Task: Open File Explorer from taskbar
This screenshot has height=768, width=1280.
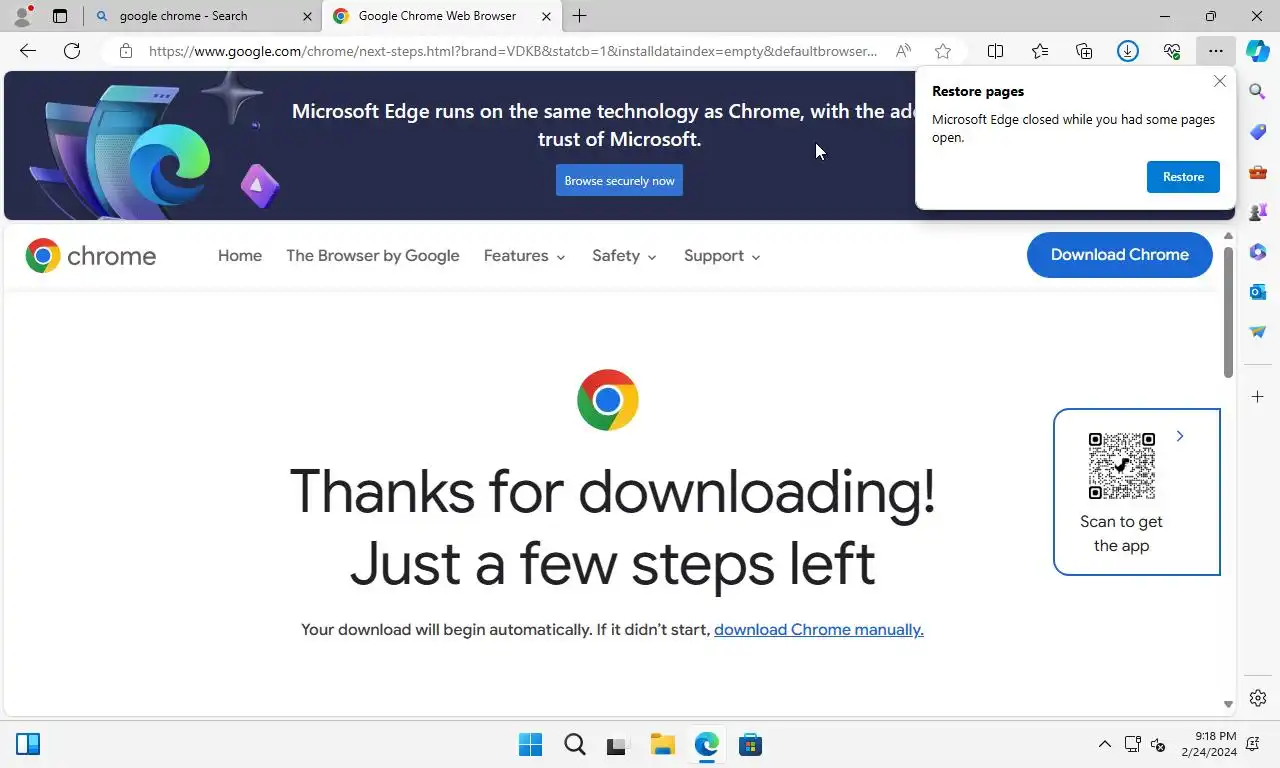Action: (662, 745)
